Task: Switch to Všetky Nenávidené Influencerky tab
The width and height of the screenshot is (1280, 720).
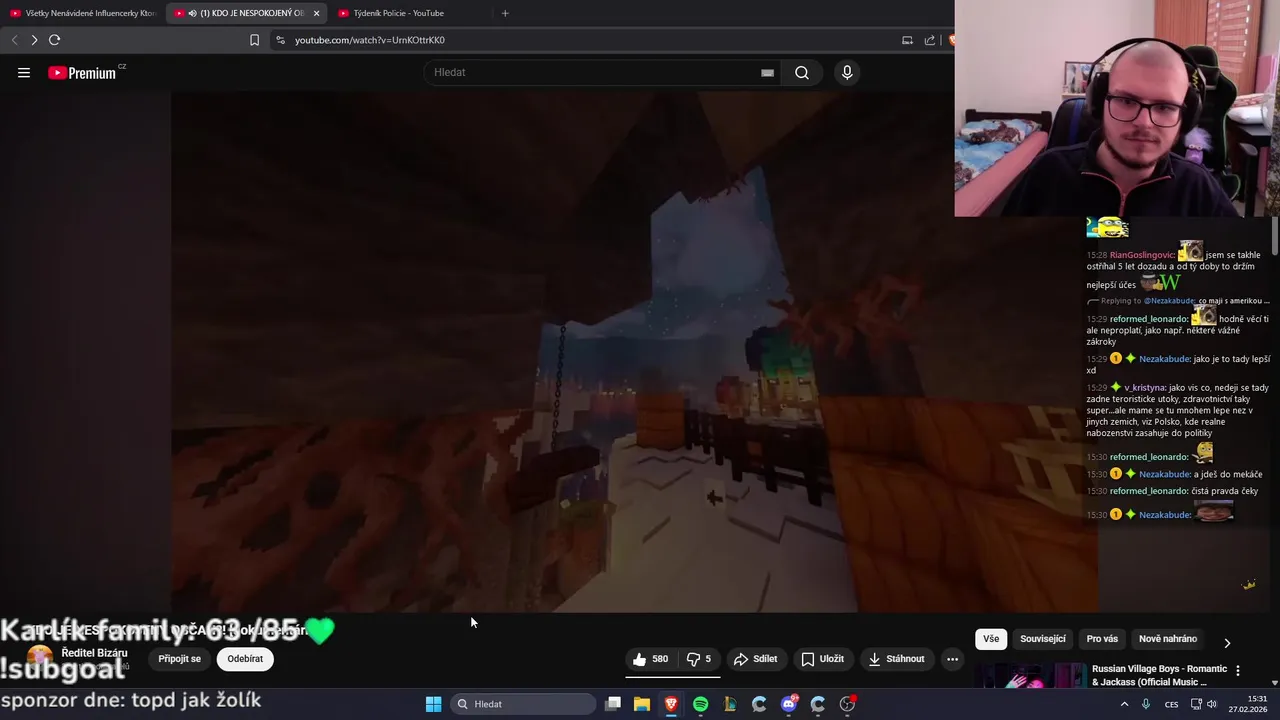Action: pos(83,13)
